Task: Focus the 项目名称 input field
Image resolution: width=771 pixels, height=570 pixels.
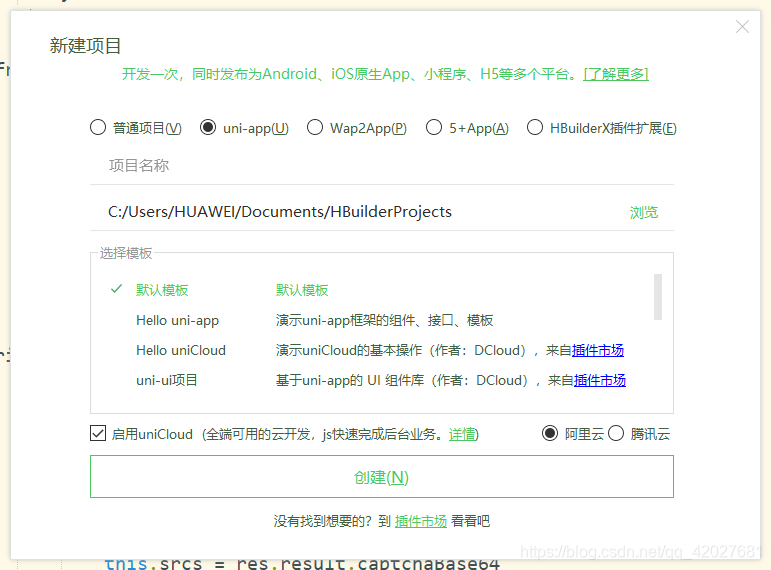Action: (x=382, y=166)
